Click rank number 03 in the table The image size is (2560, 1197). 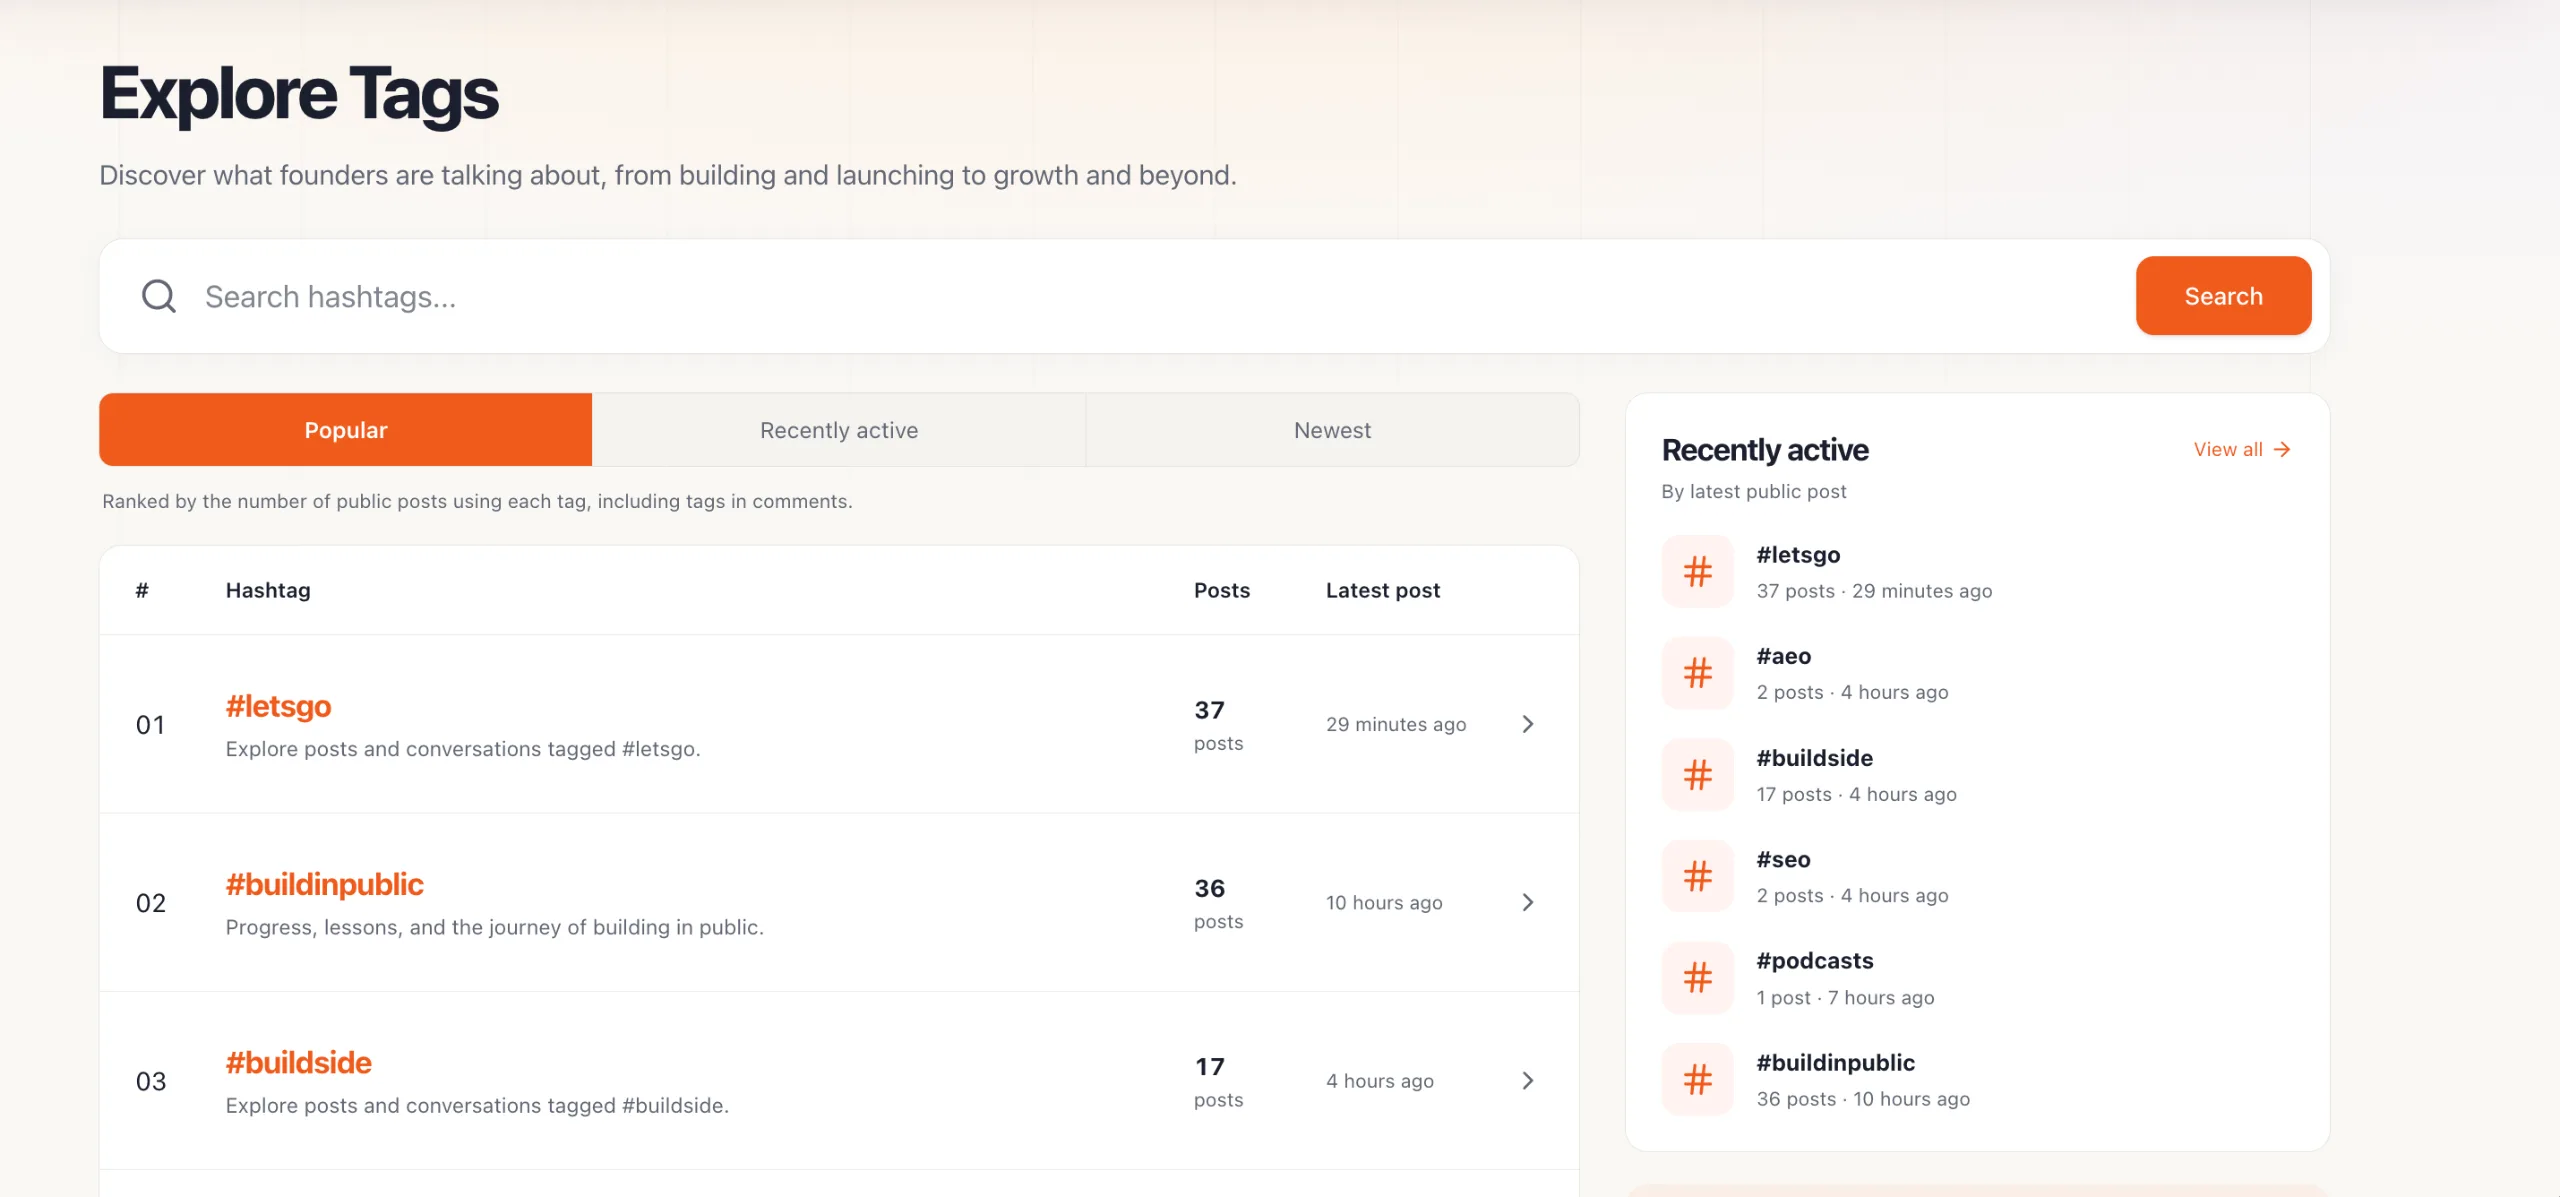[x=150, y=1081]
